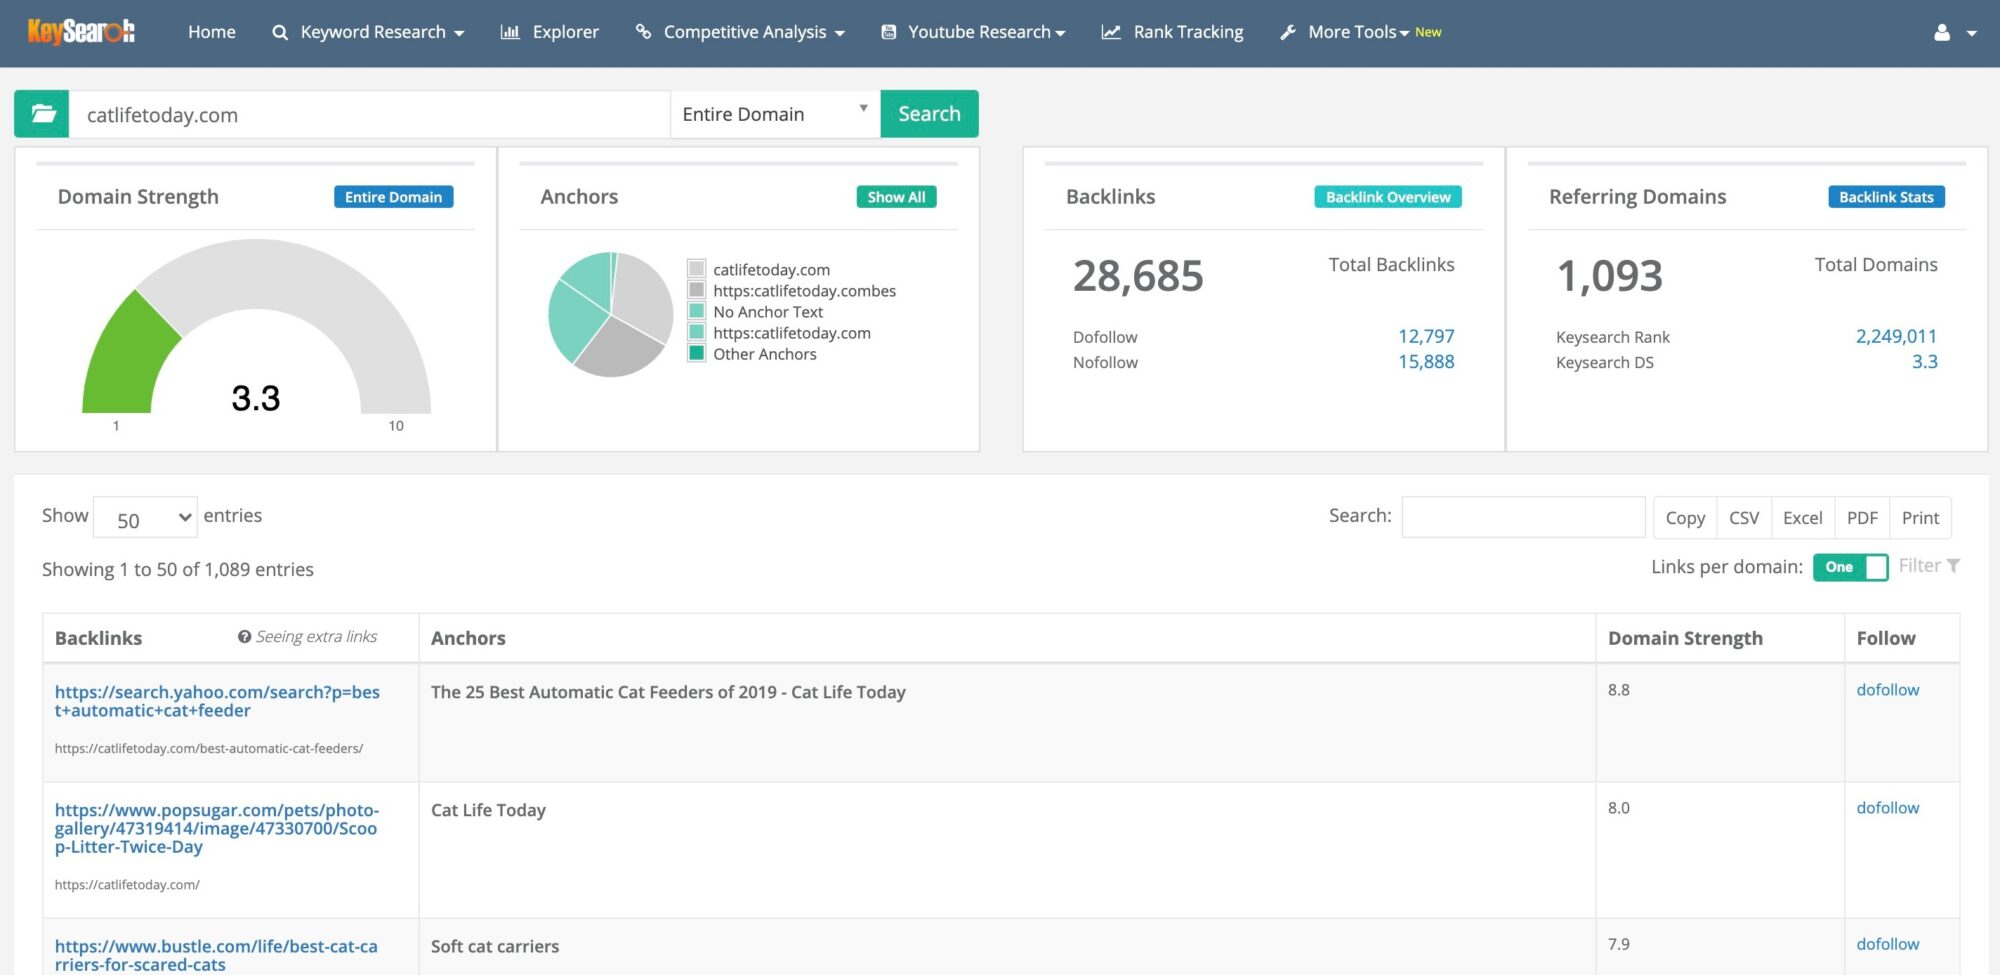Viewport: 2000px width, 975px height.
Task: Click the Entire Domain badge in Domain Strength
Action: (x=393, y=197)
